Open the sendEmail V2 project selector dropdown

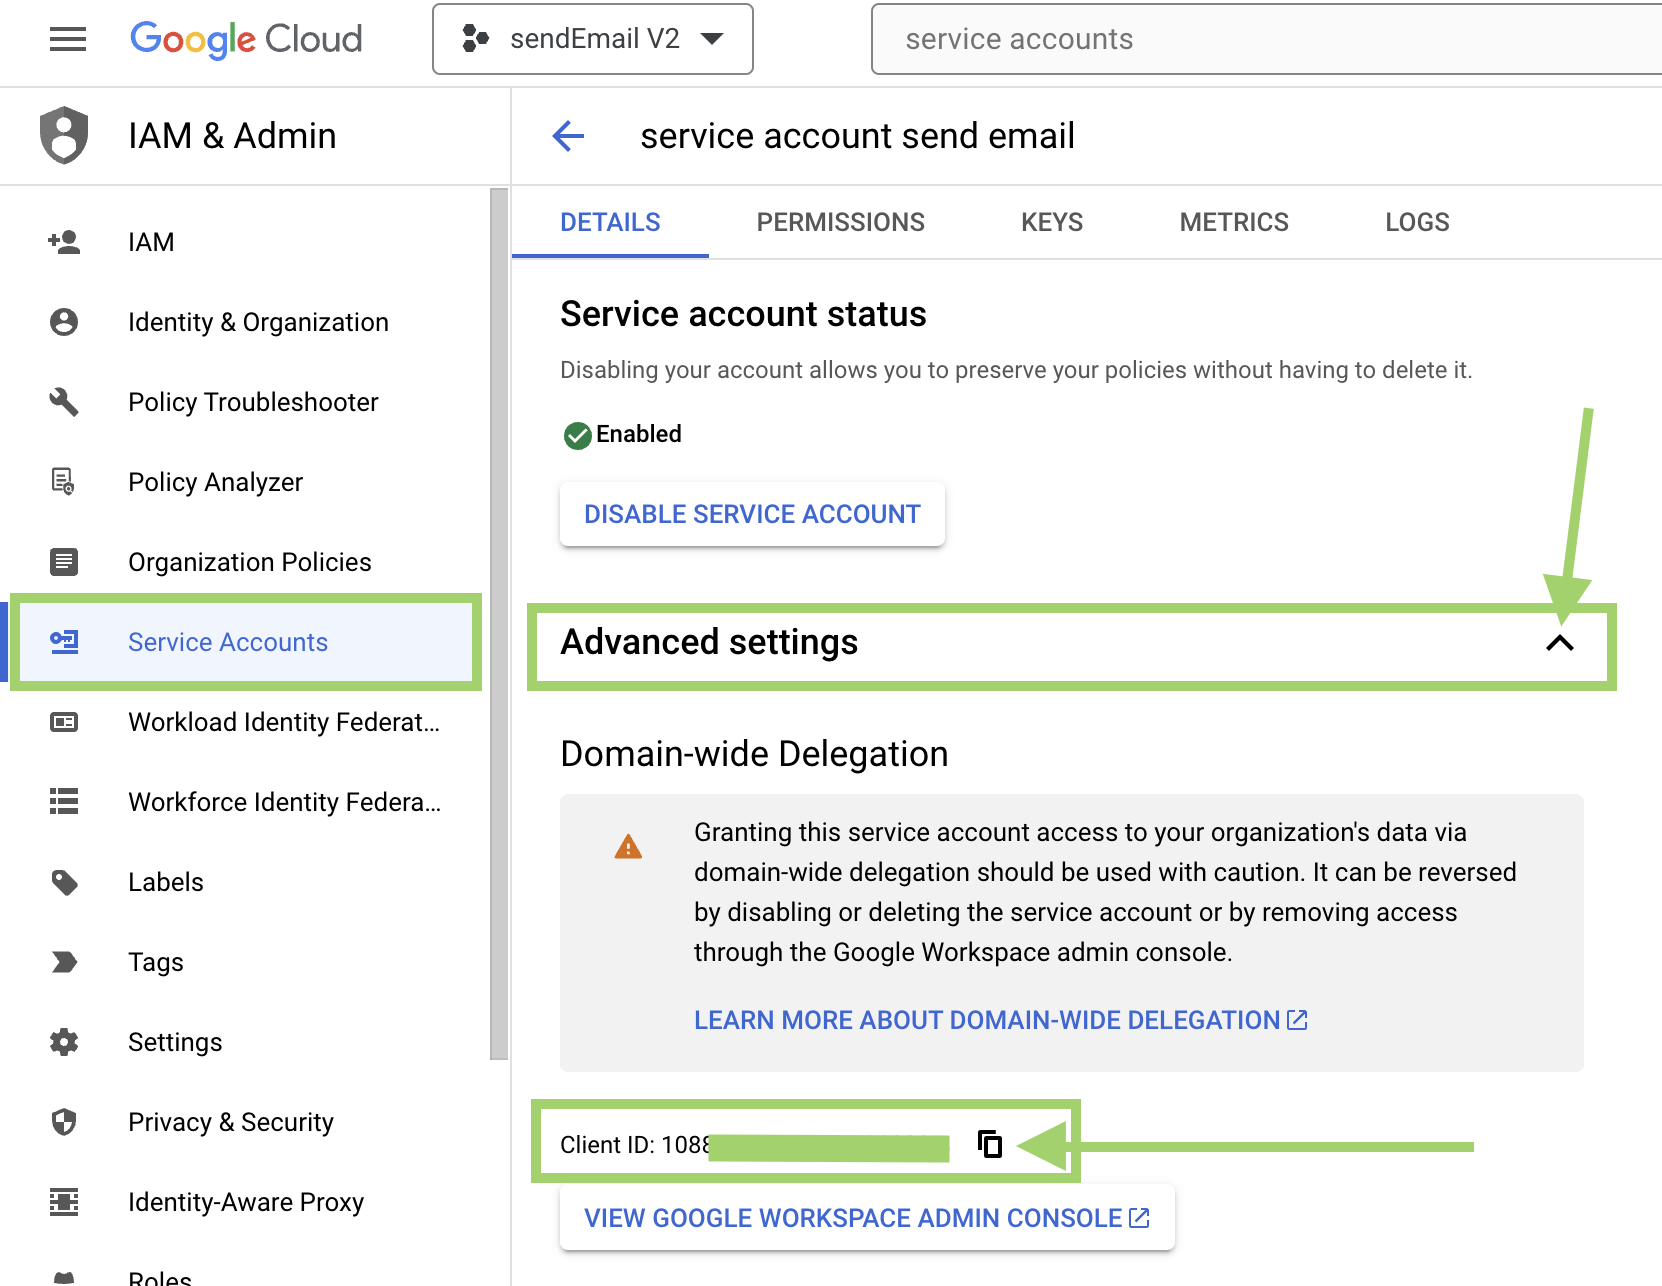point(592,39)
